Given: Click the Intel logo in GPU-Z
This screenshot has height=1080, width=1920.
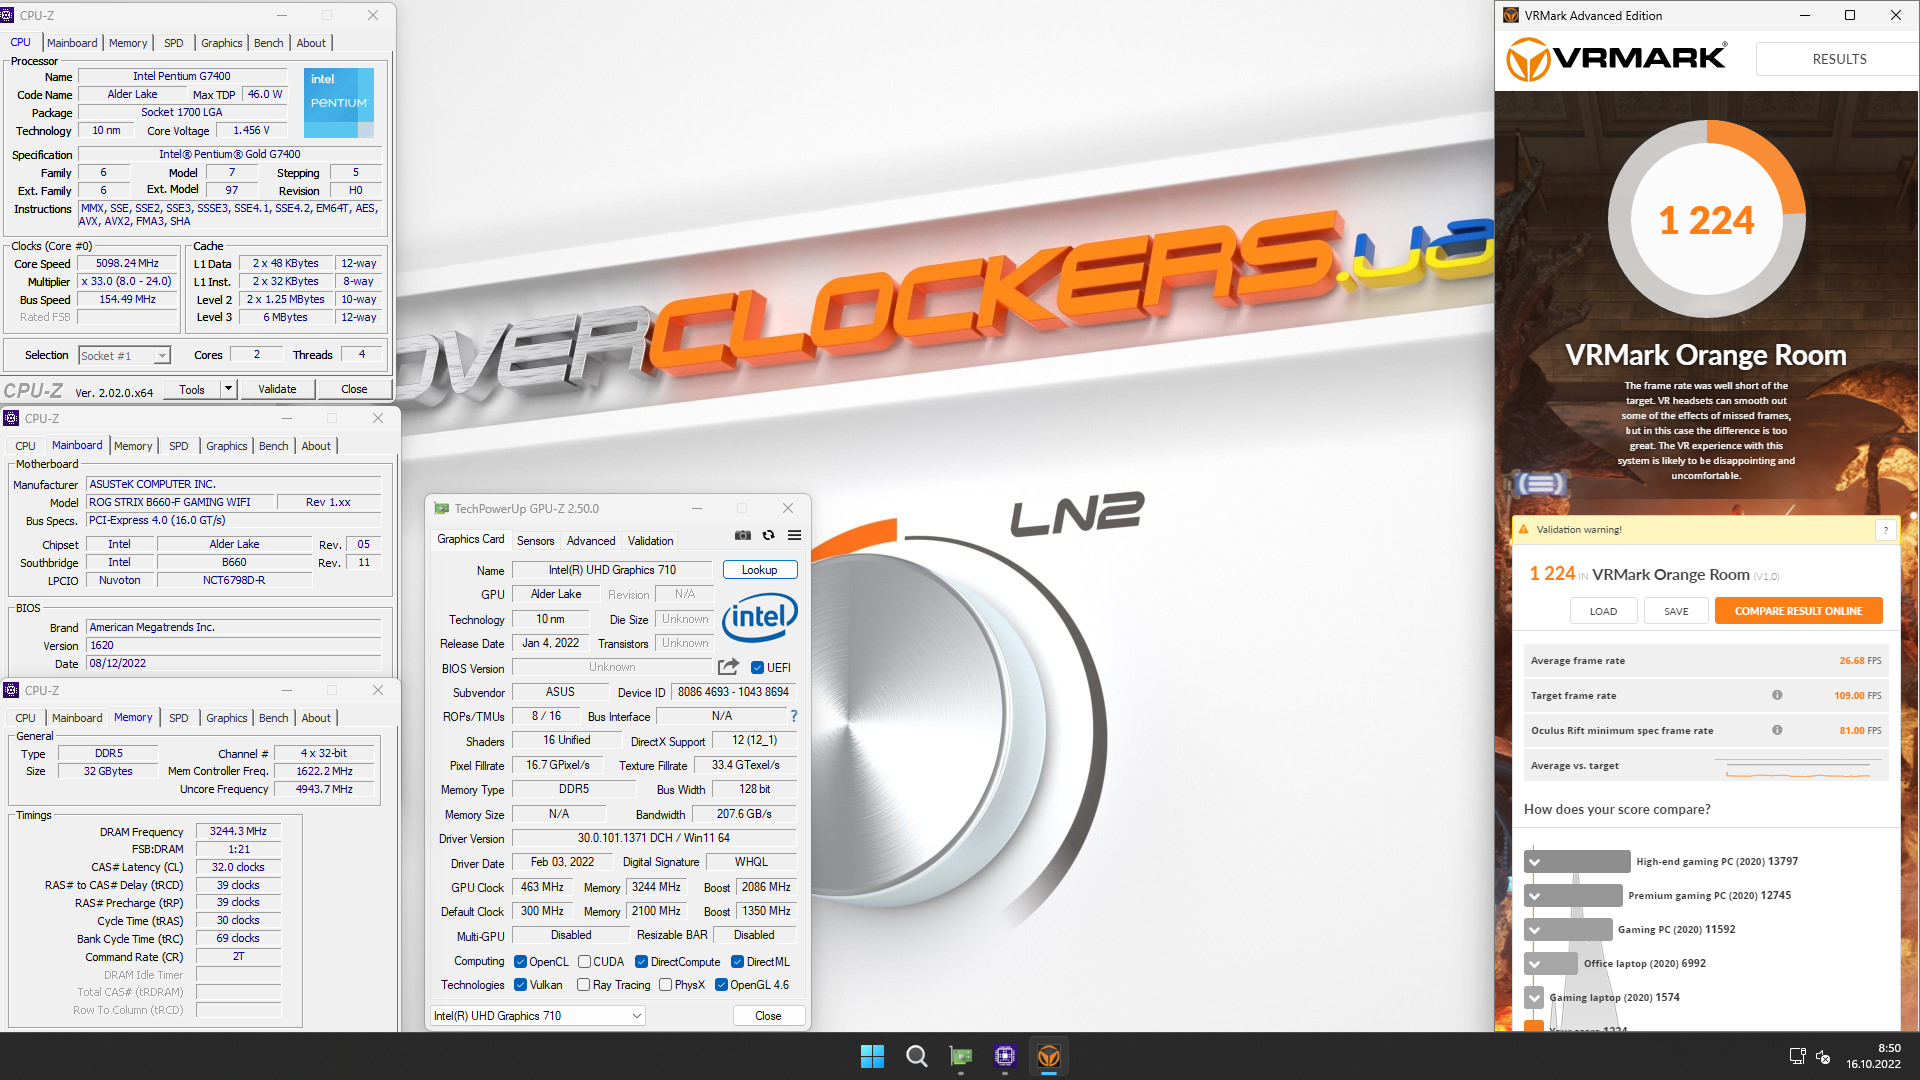Looking at the screenshot, I should (760, 618).
